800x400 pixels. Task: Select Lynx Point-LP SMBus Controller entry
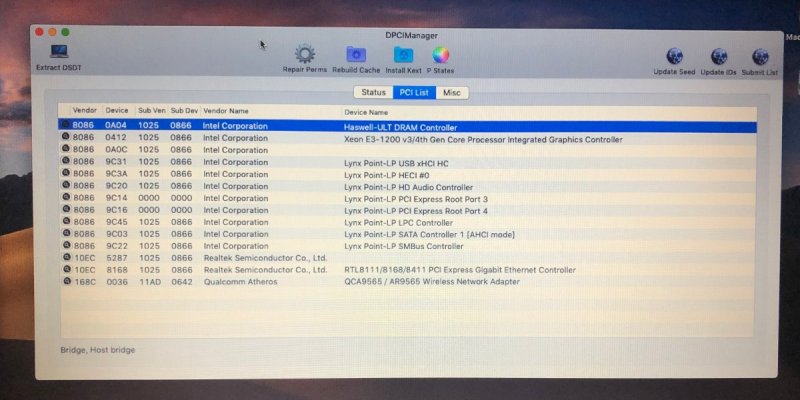(x=404, y=246)
